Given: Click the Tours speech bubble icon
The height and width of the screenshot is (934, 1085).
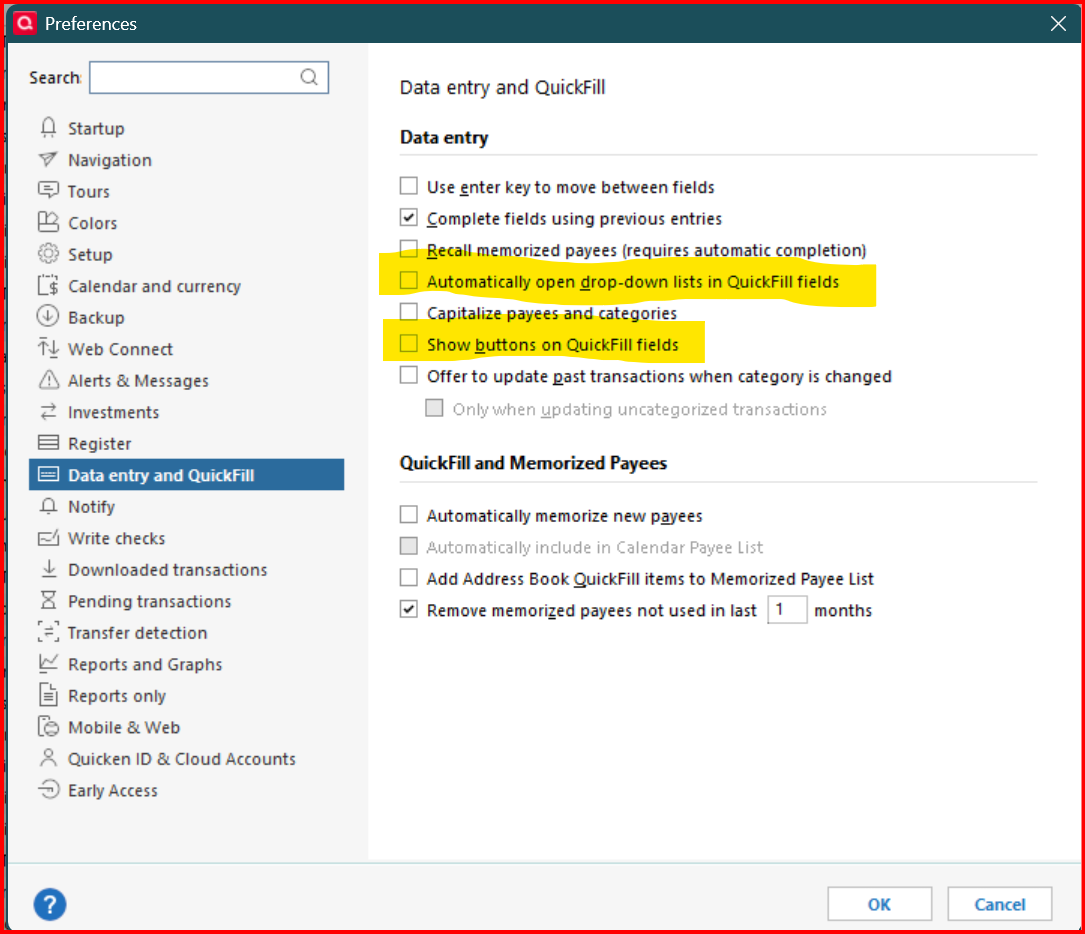Looking at the screenshot, I should [x=48, y=191].
